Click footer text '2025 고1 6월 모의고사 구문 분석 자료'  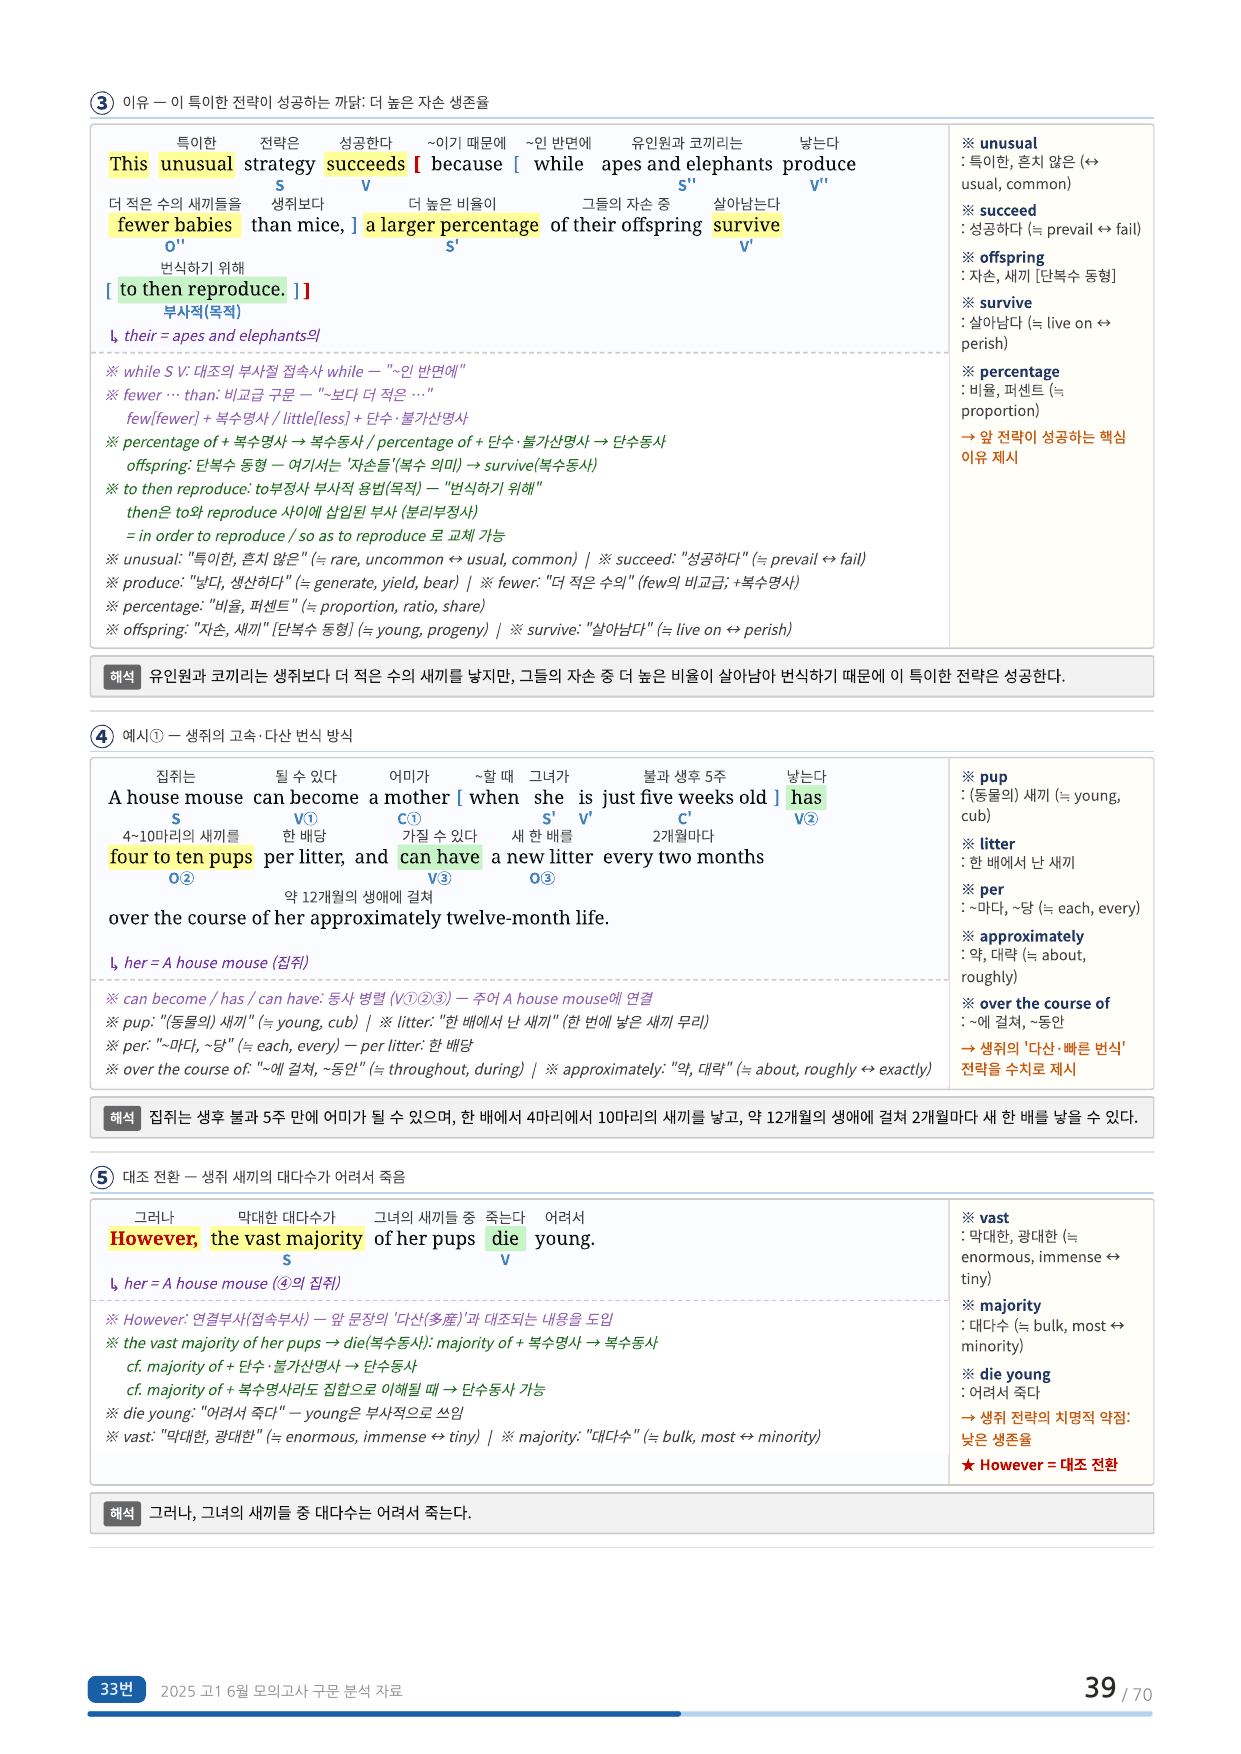(x=281, y=1691)
